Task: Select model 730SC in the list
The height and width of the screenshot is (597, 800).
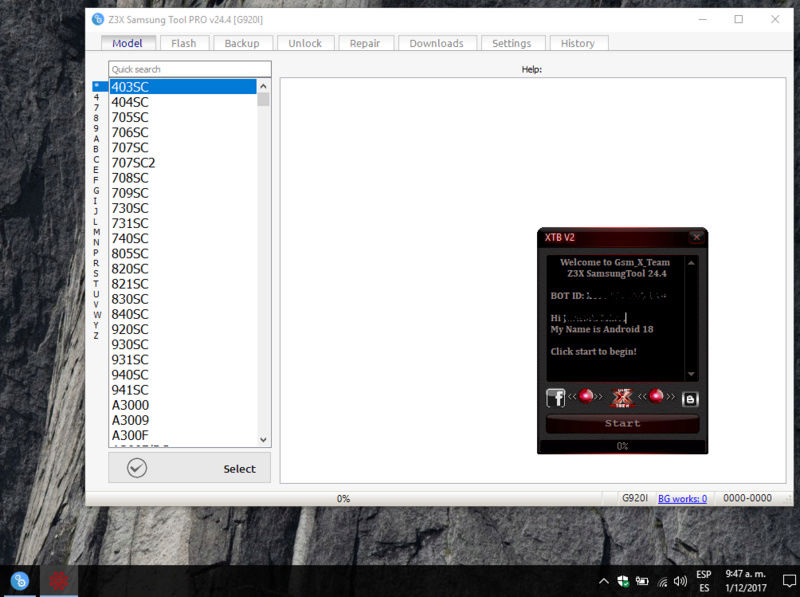Action: pyautogui.click(x=183, y=208)
